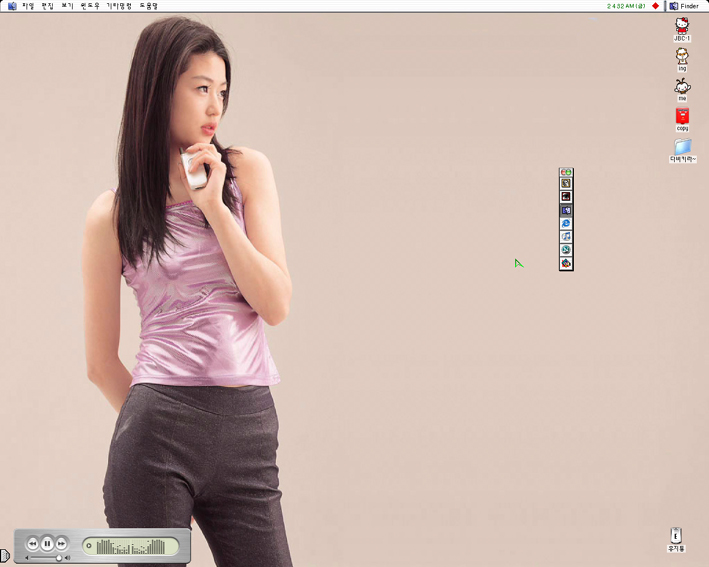Click the bottom icon in the launcher strip
The height and width of the screenshot is (567, 709).
click(566, 263)
